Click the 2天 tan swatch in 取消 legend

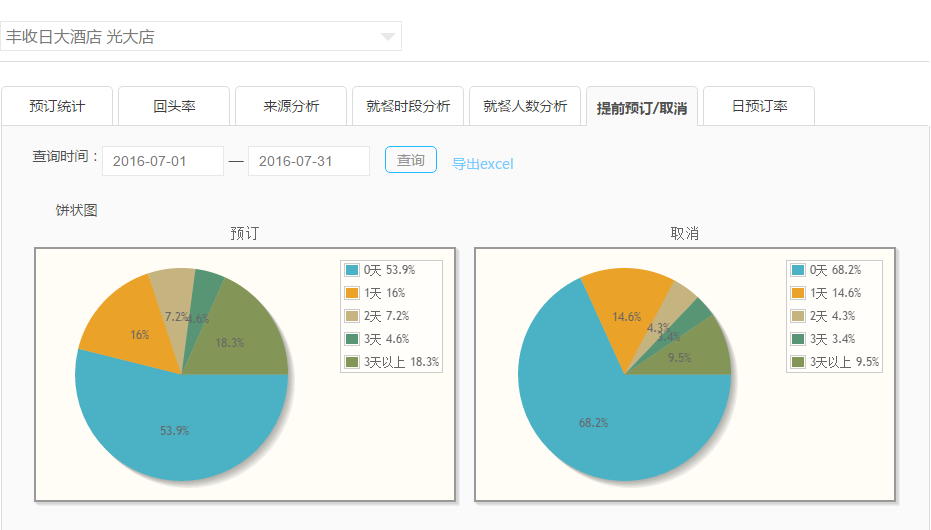[798, 316]
